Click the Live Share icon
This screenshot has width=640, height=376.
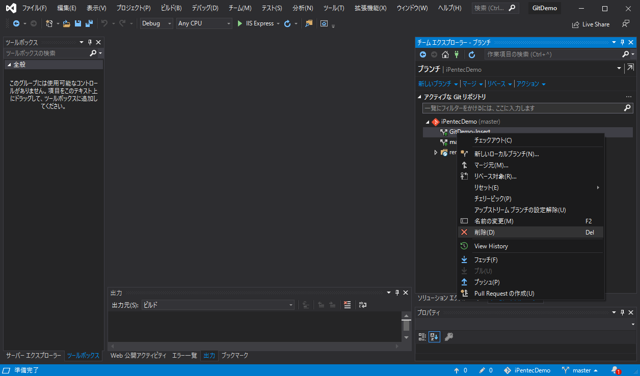[x=576, y=24]
